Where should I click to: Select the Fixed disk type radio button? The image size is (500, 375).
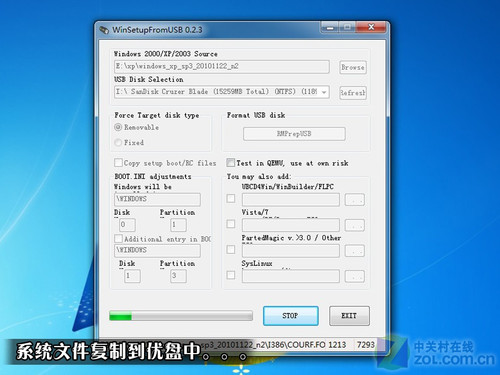tap(118, 142)
